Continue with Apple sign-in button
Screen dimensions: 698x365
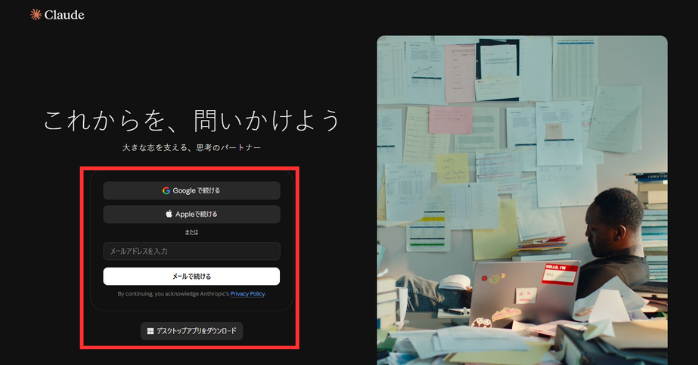(x=191, y=214)
